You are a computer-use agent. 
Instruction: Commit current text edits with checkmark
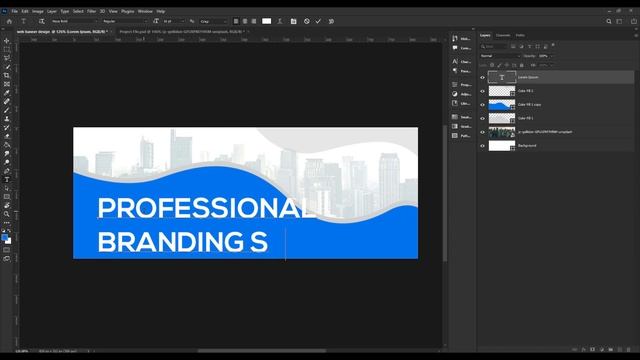318,21
